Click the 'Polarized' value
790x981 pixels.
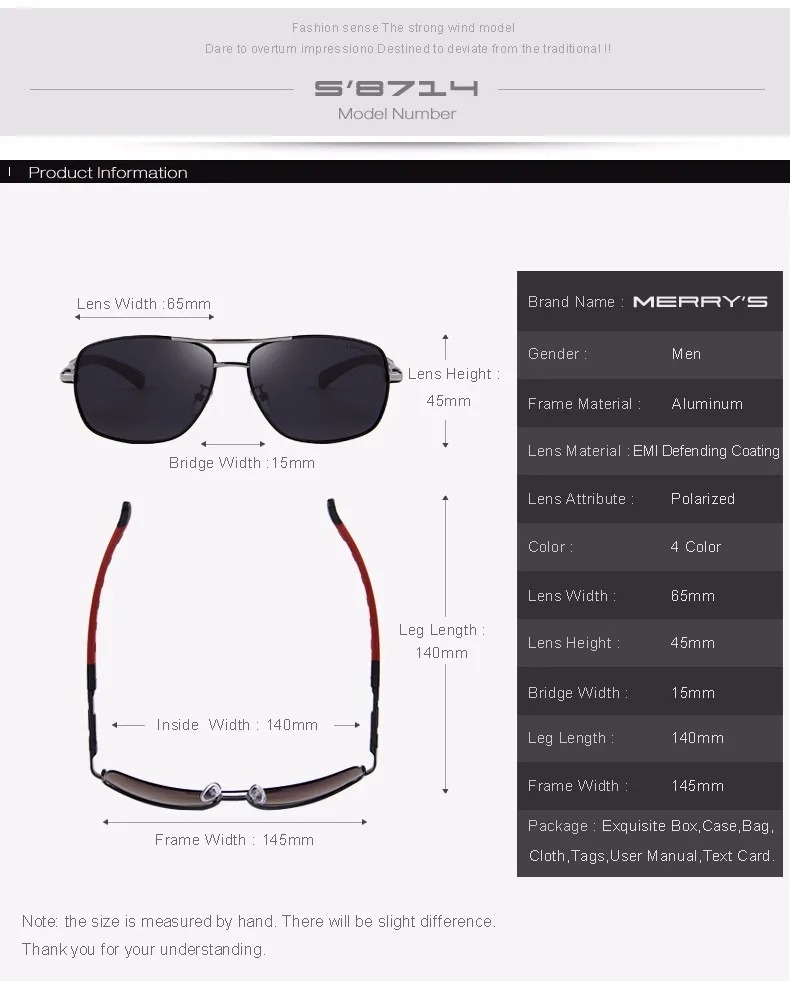pyautogui.click(x=702, y=499)
